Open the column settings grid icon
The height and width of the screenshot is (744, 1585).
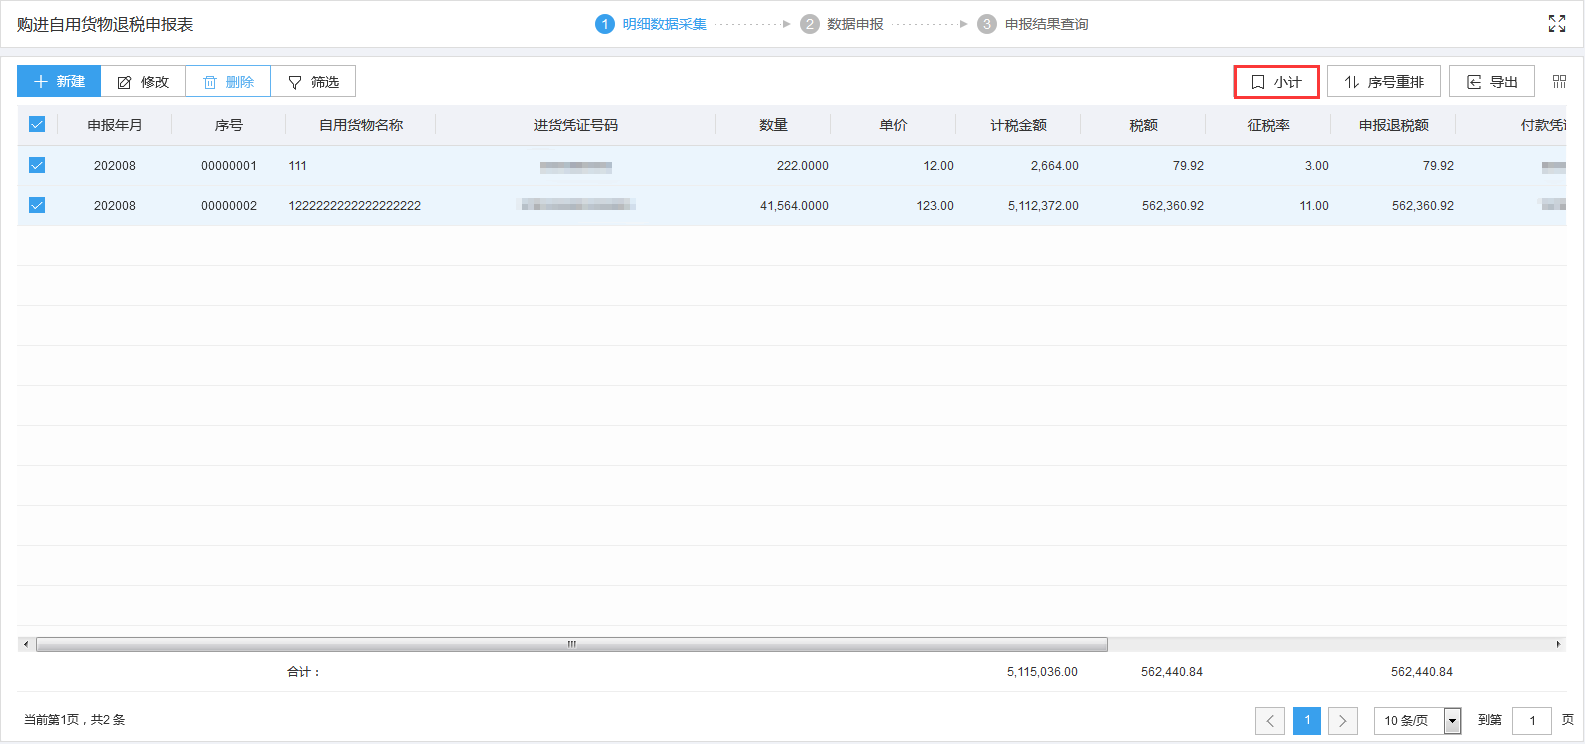[x=1559, y=82]
